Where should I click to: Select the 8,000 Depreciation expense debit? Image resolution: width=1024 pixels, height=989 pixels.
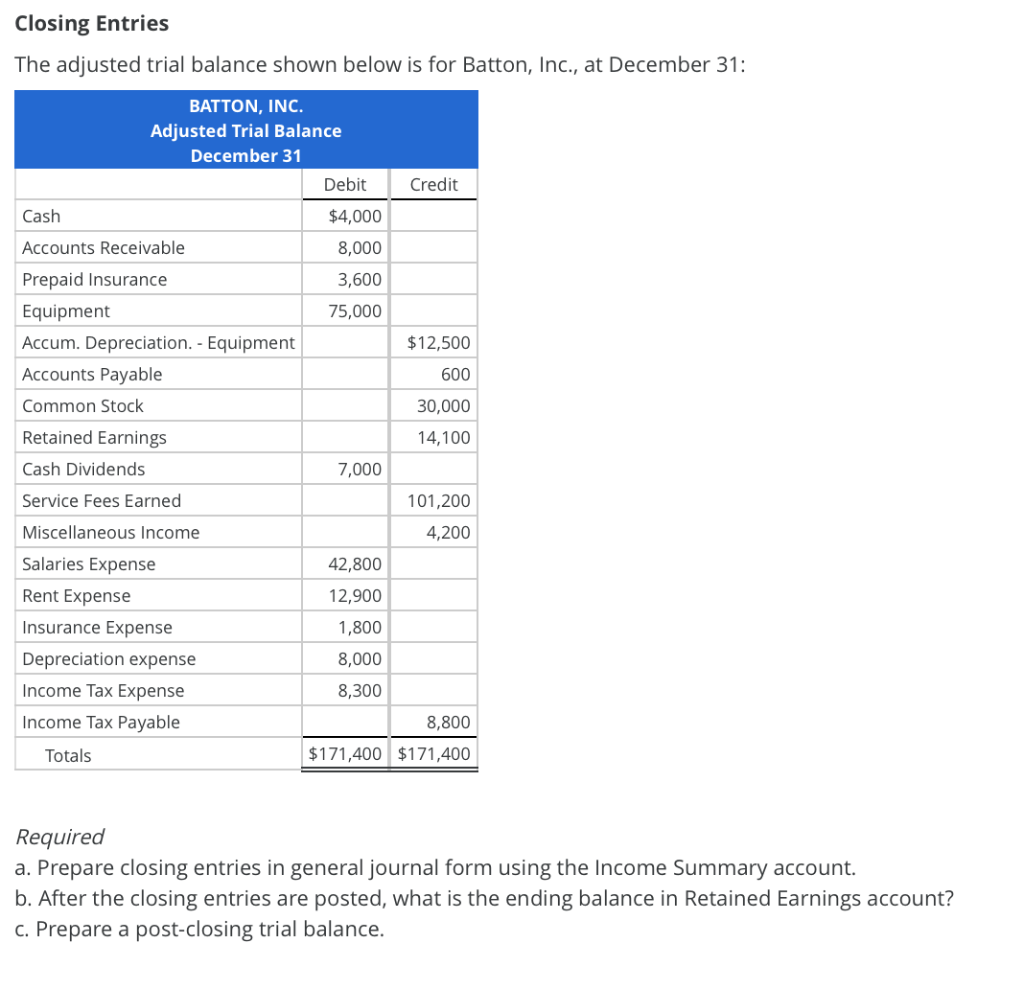[359, 660]
